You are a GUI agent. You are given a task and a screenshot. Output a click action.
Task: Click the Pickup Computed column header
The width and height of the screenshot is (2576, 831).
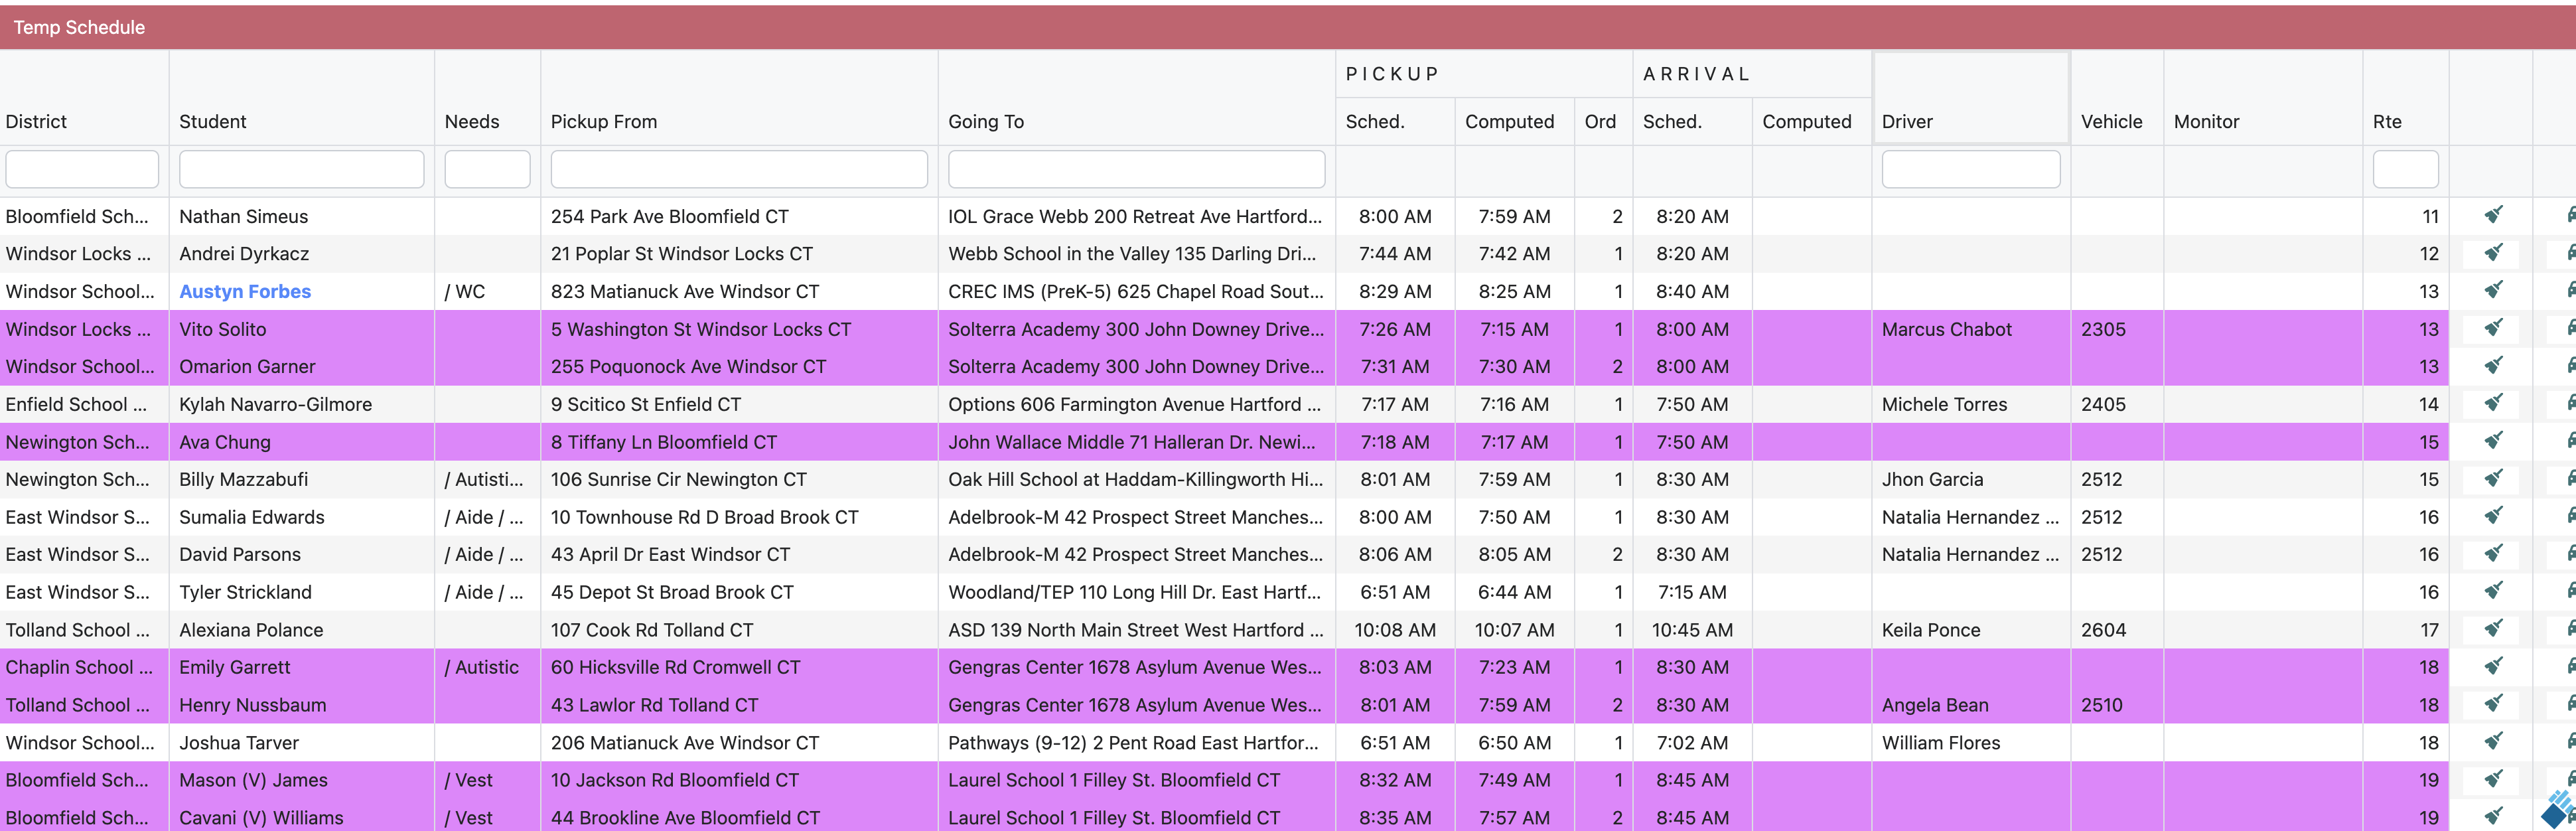coord(1509,122)
